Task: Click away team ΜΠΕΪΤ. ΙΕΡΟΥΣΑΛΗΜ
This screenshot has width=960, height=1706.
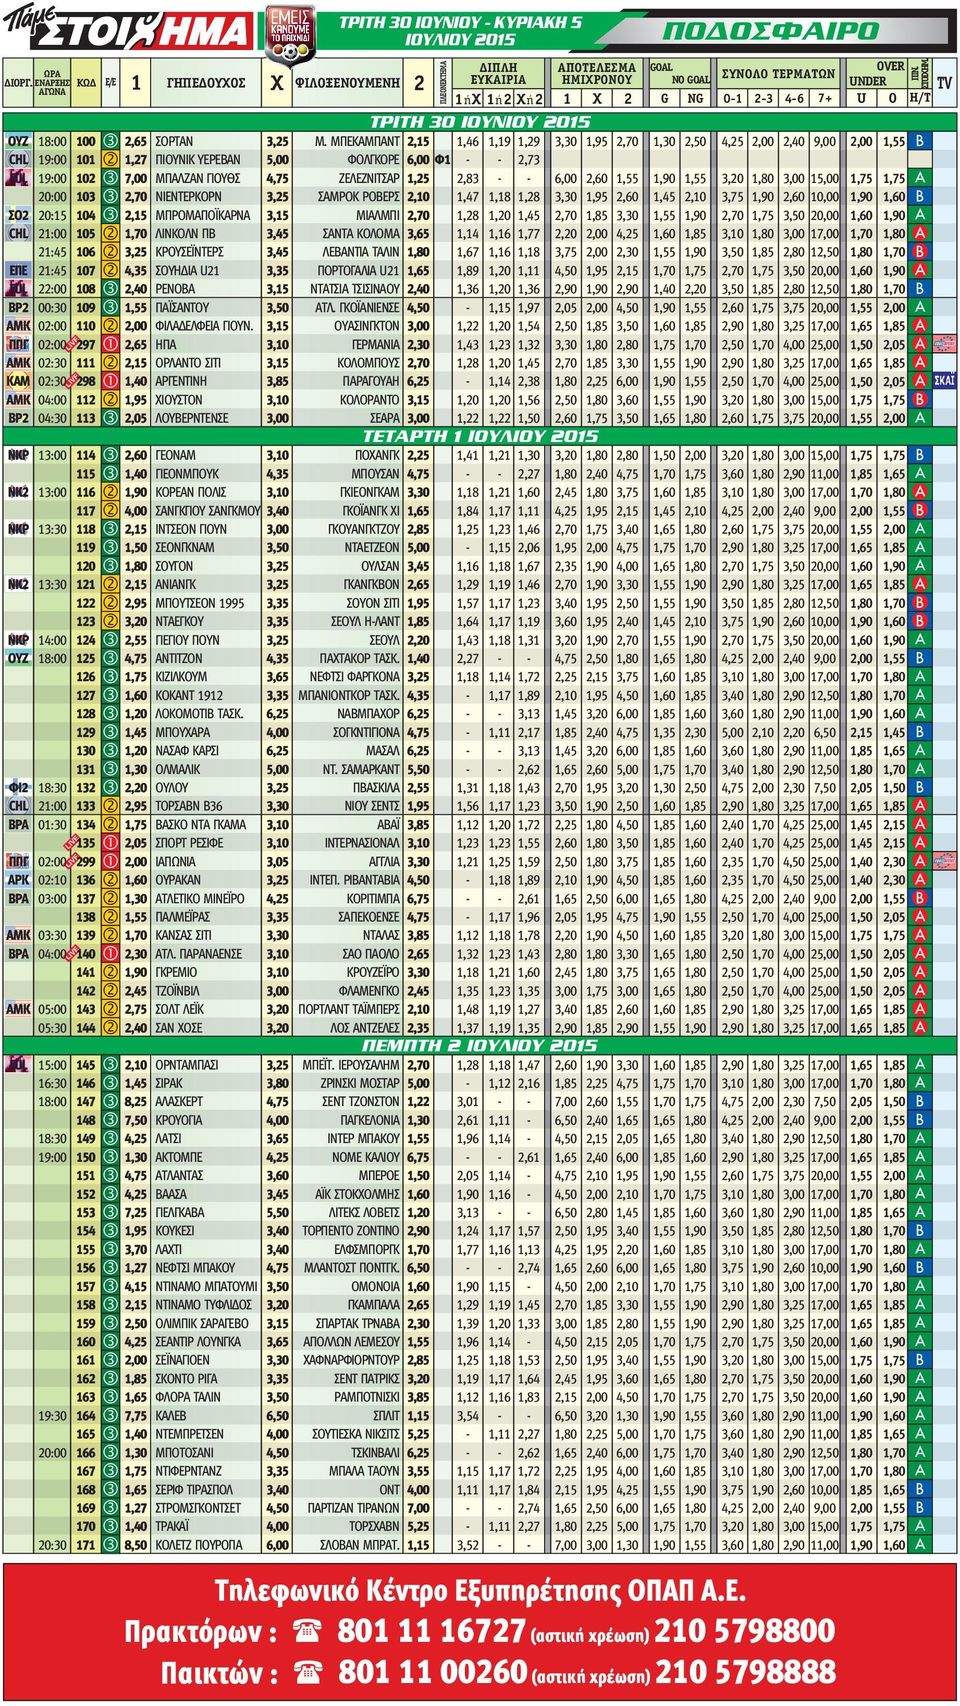Action: 352,1064
